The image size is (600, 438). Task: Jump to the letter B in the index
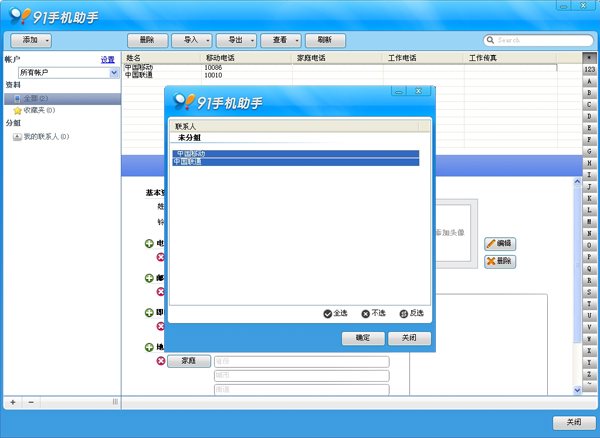pos(589,93)
